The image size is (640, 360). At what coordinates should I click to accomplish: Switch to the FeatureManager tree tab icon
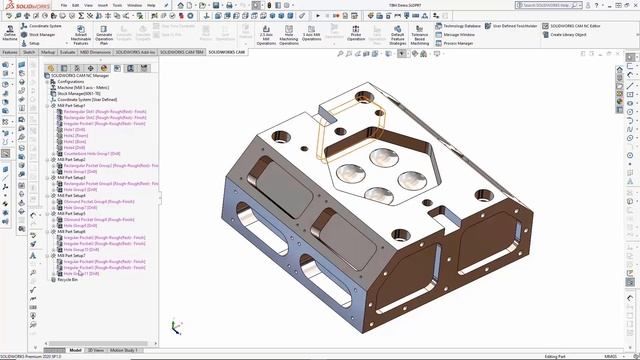[x=51, y=68]
